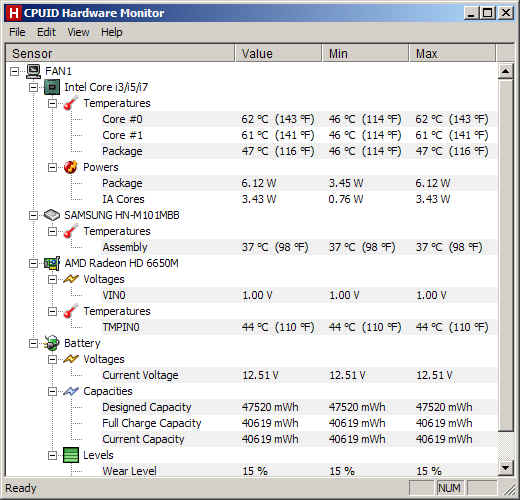Collapse the FAN1 root node

(x=15, y=71)
